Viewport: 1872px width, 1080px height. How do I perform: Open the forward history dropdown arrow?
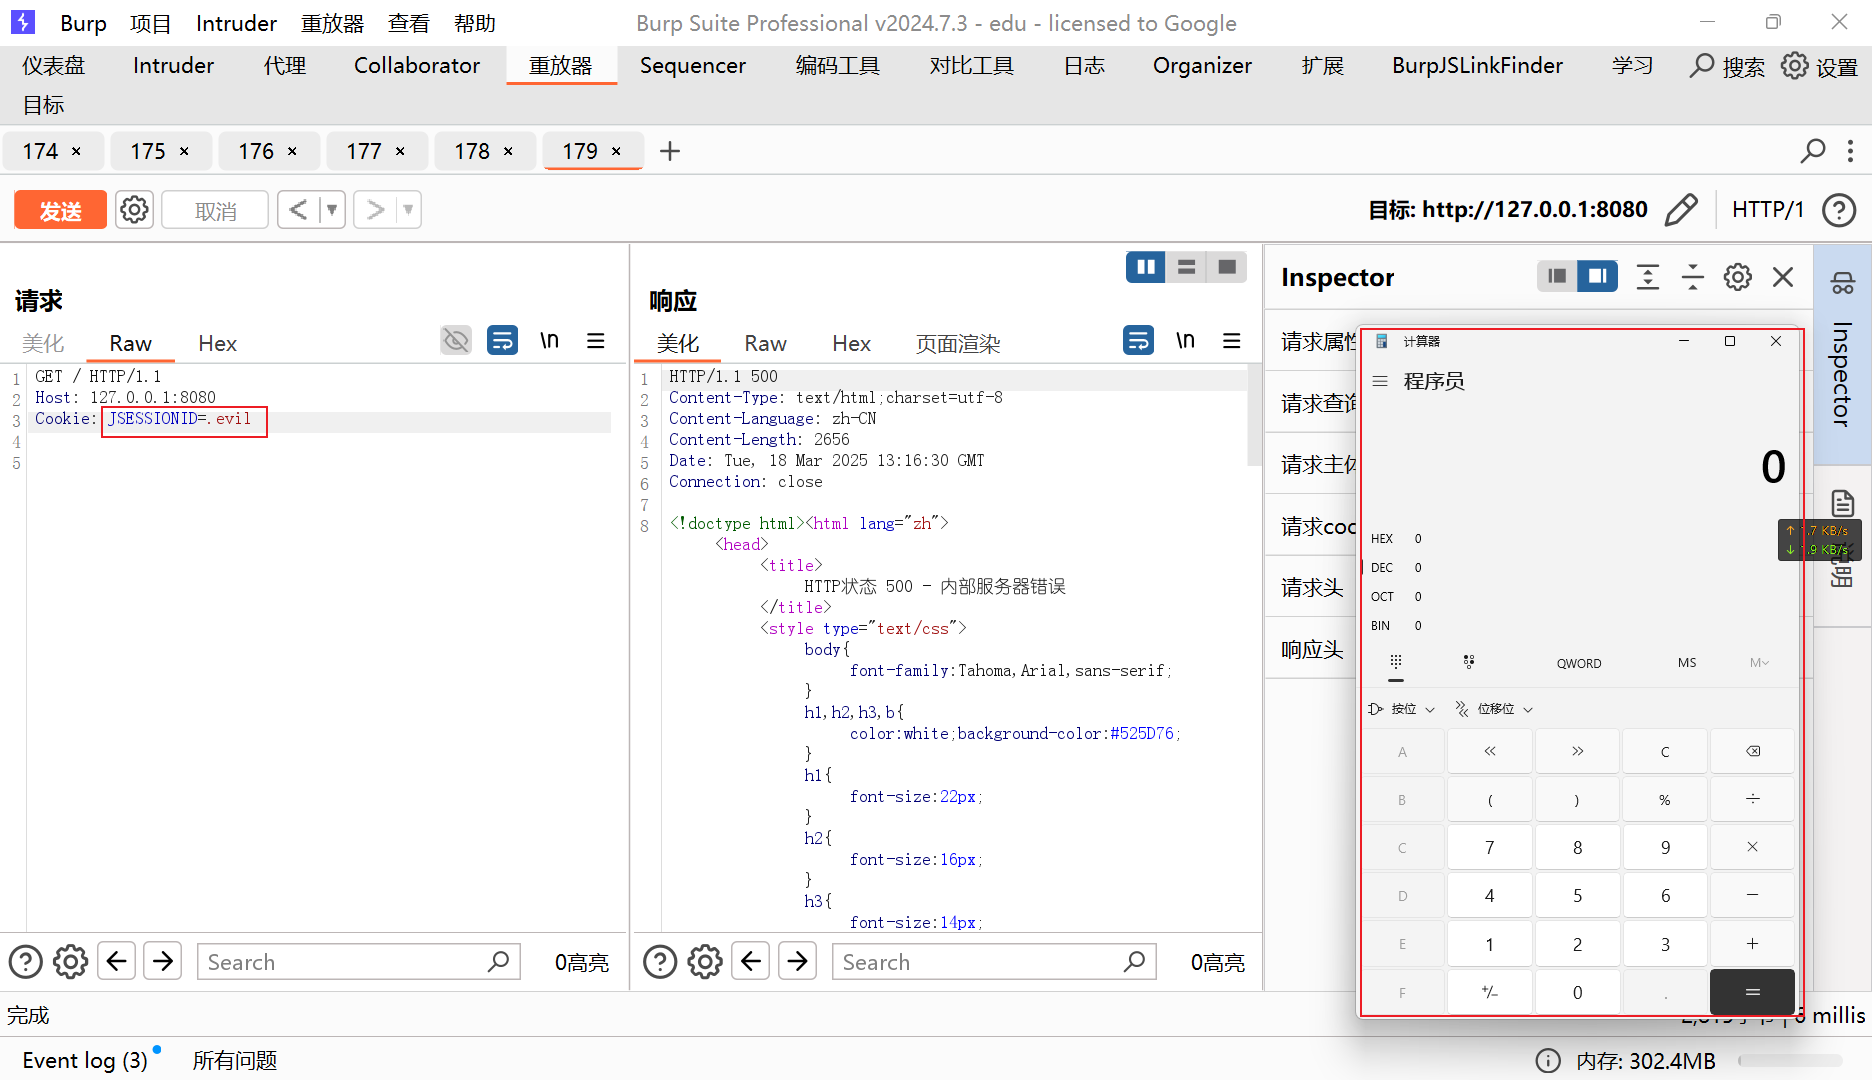click(x=408, y=210)
